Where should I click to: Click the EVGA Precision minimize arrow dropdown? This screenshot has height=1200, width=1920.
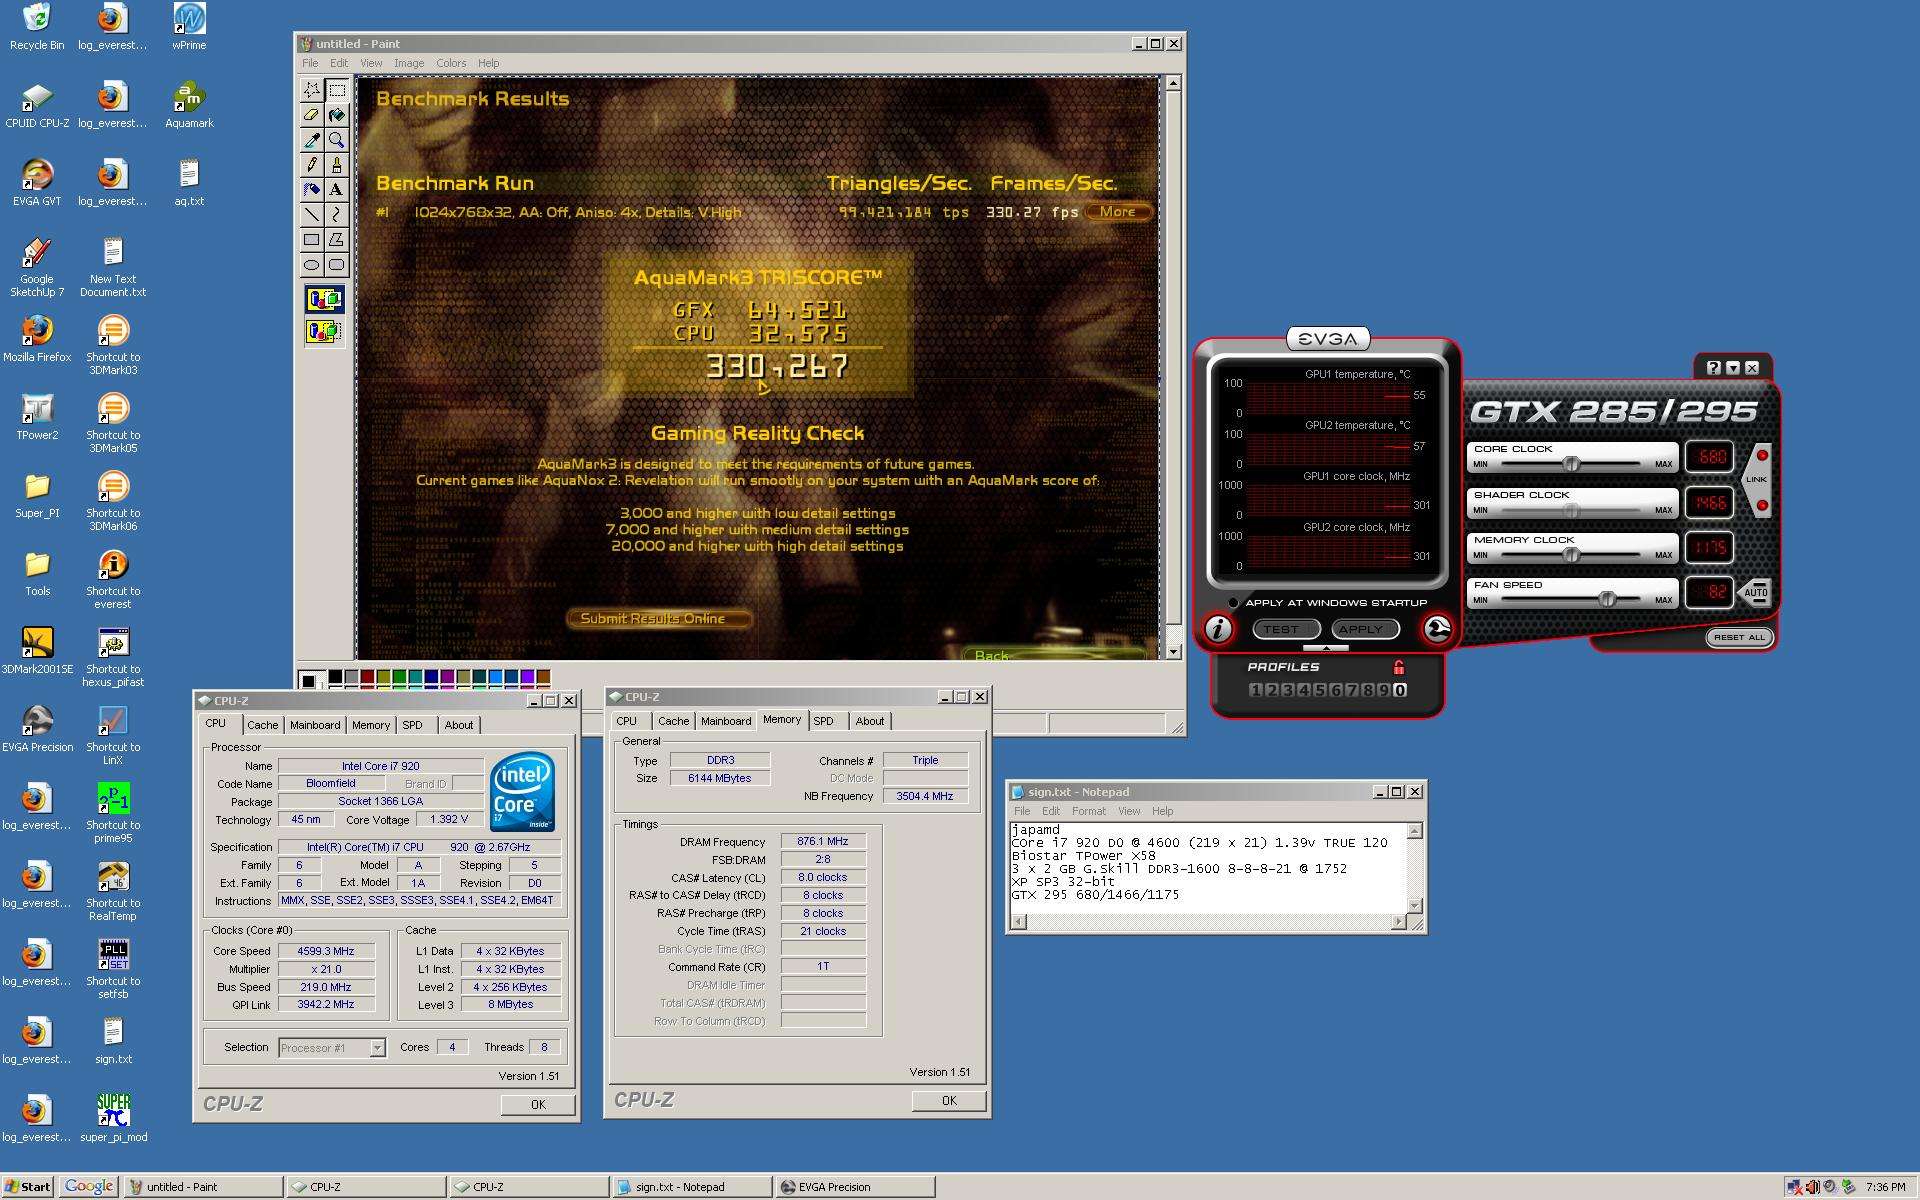pos(1733,368)
